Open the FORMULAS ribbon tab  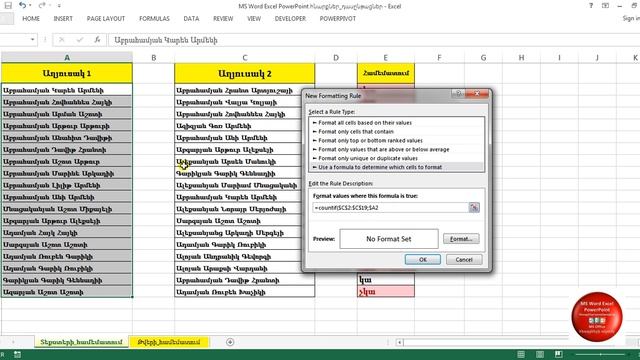[x=154, y=19]
